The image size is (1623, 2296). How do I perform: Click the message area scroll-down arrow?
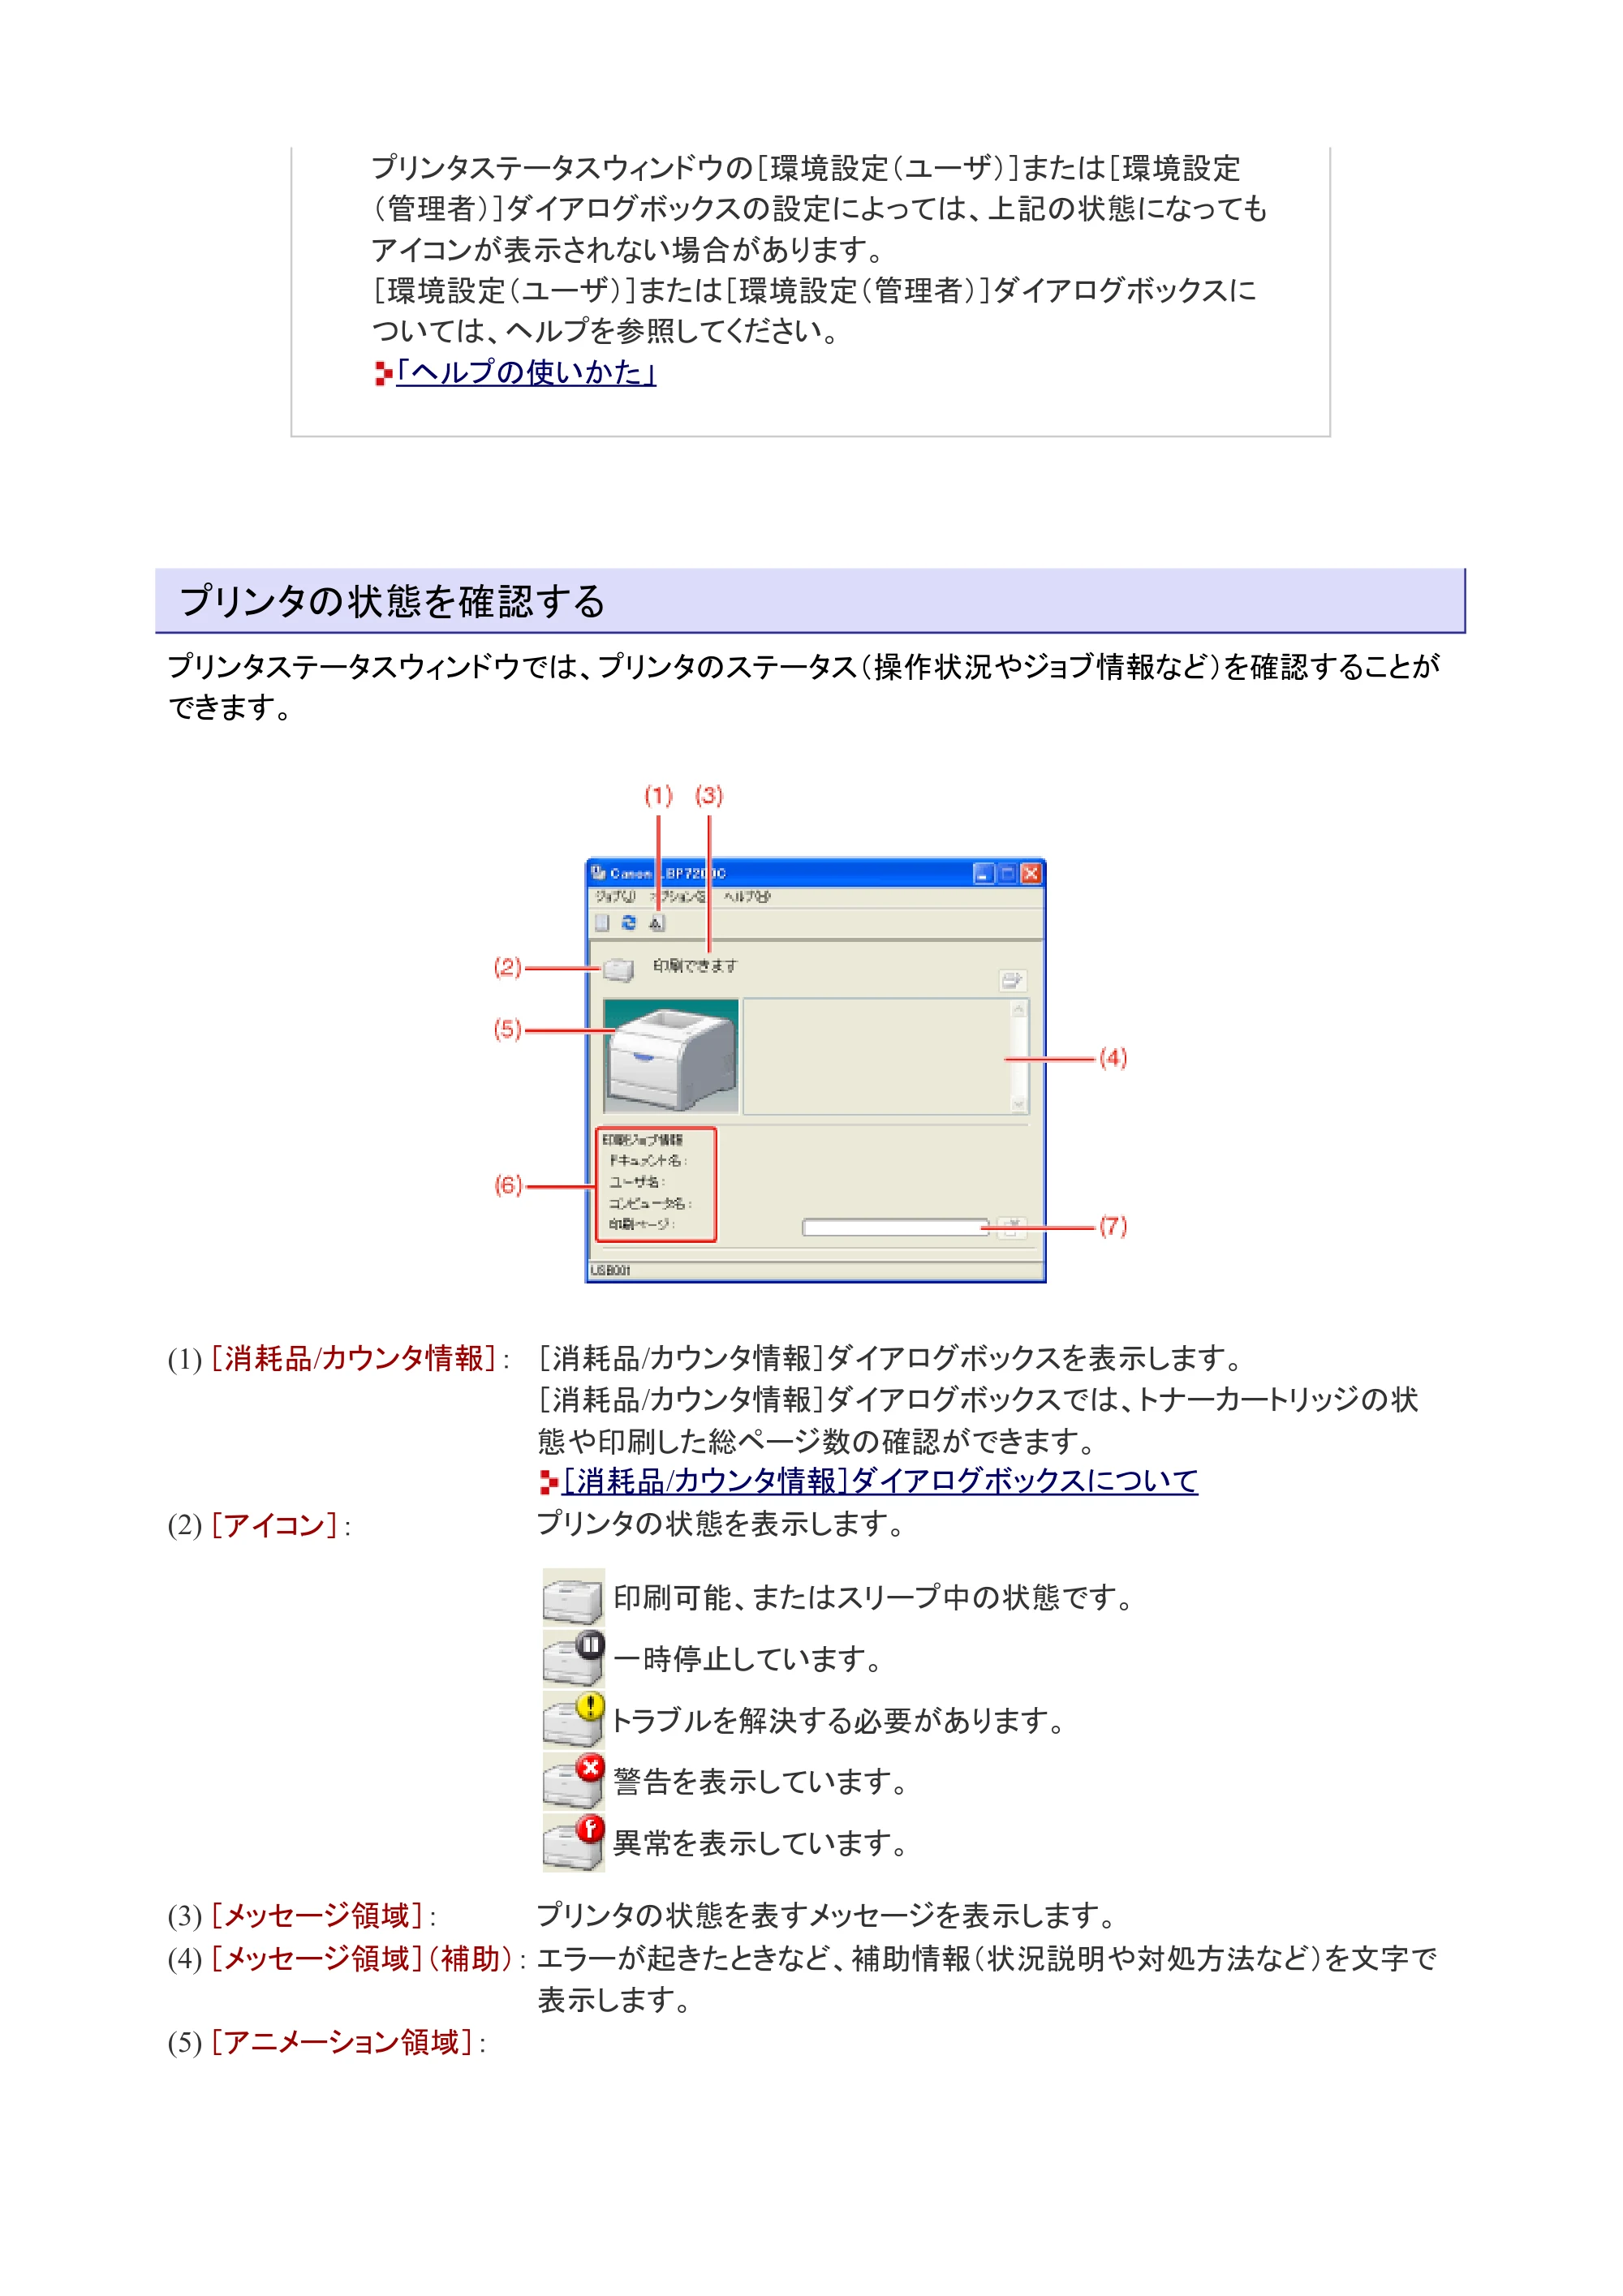(x=1018, y=1103)
